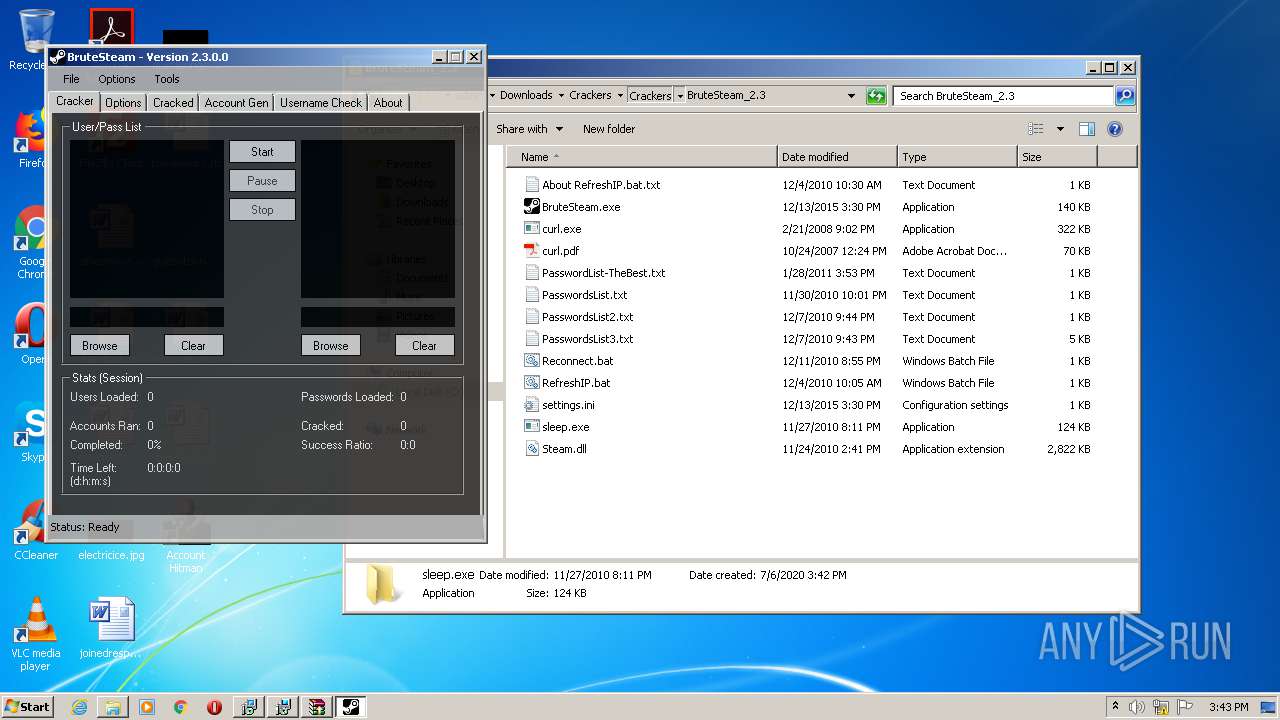Click the BruteSteam taskbar icon
This screenshot has width=1280, height=720.
(x=351, y=707)
